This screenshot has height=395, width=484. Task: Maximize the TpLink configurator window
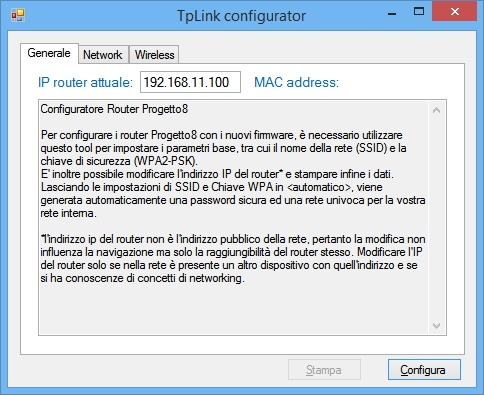click(419, 13)
